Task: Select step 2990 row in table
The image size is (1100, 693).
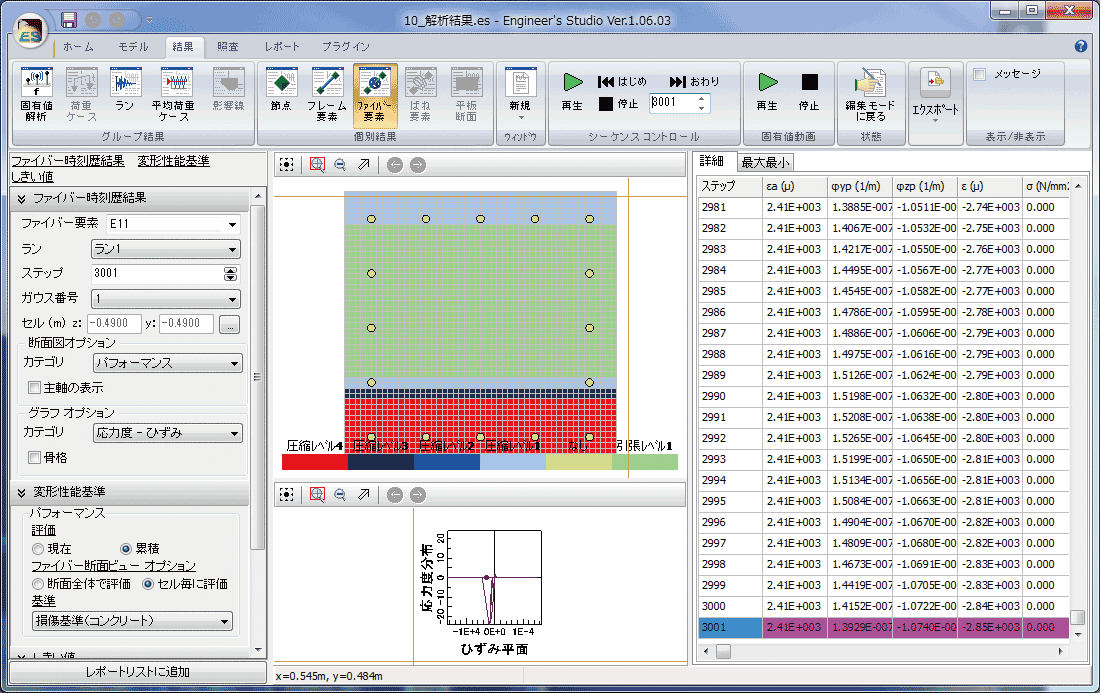Action: [x=883, y=396]
